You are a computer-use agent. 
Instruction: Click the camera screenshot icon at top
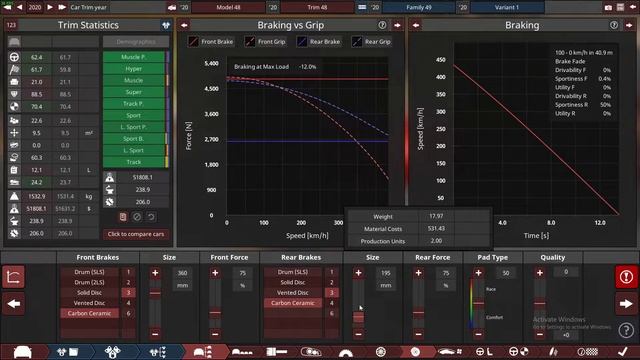click(x=608, y=7)
